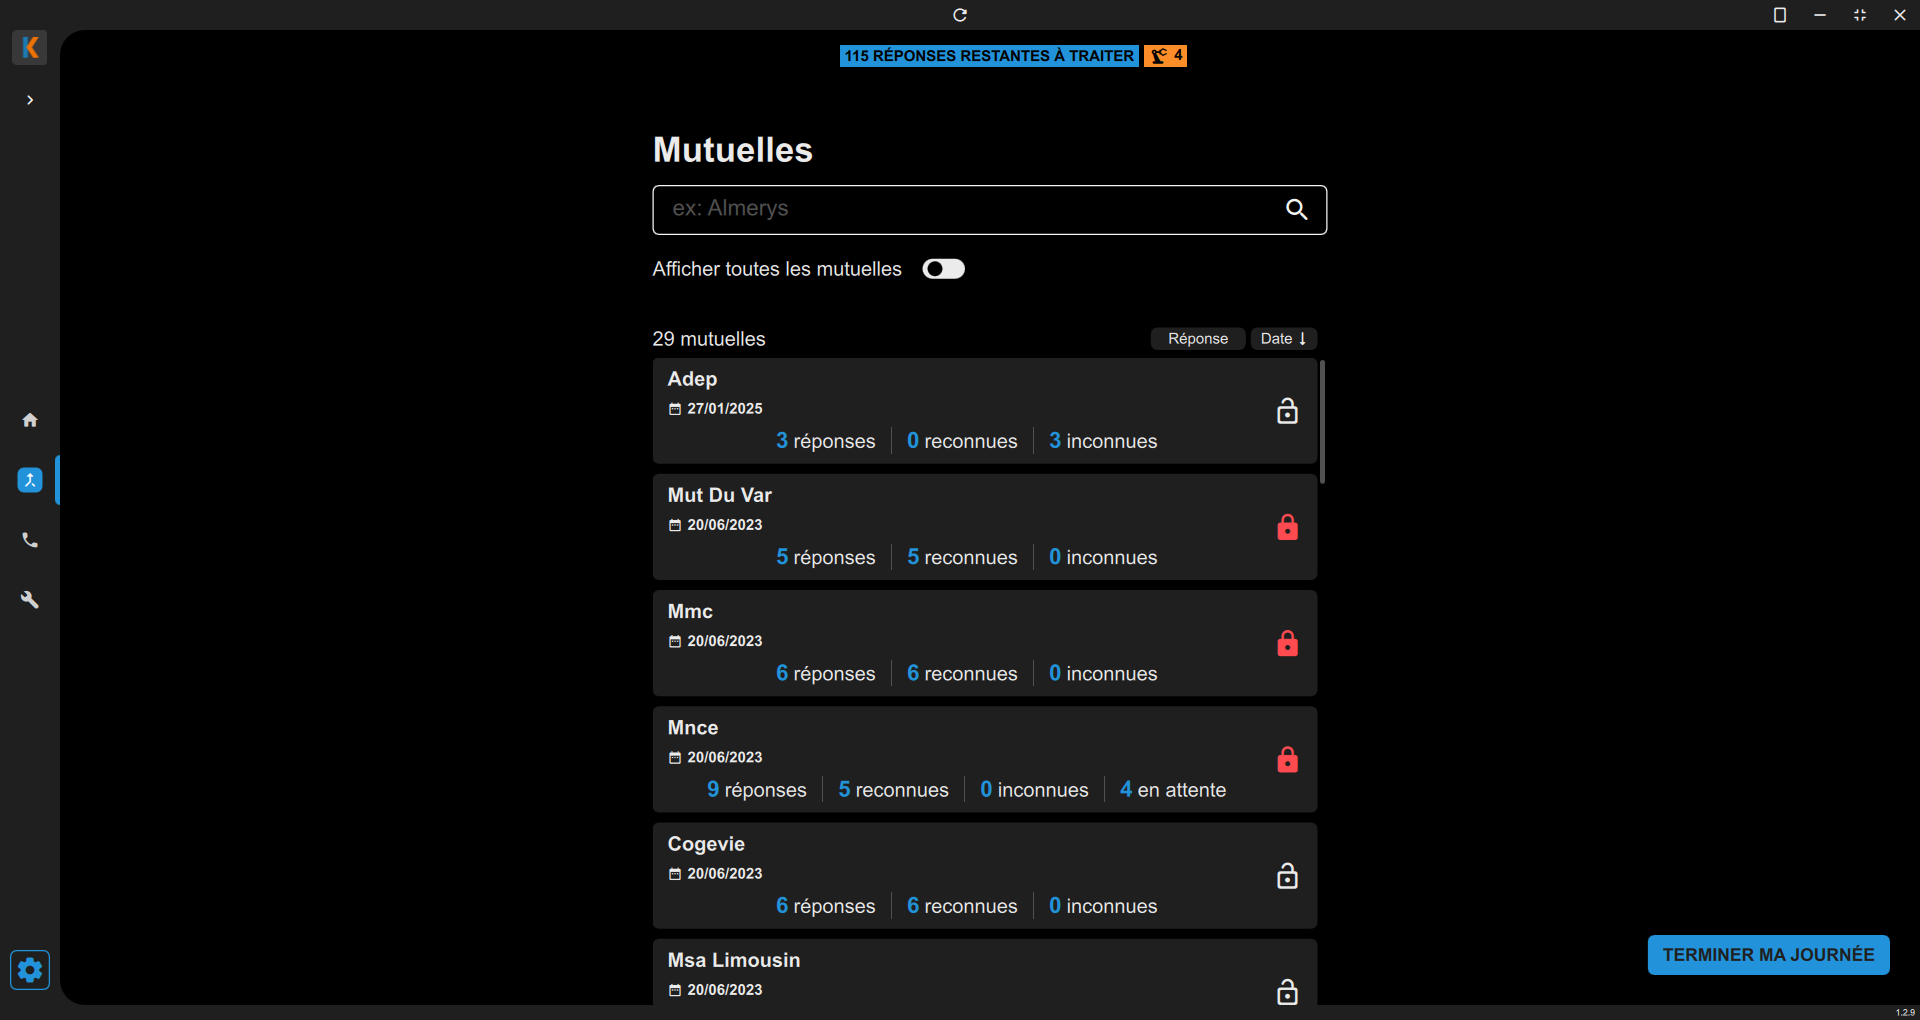The width and height of the screenshot is (1920, 1020).
Task: Click the orange K app logo
Action: pyautogui.click(x=30, y=47)
